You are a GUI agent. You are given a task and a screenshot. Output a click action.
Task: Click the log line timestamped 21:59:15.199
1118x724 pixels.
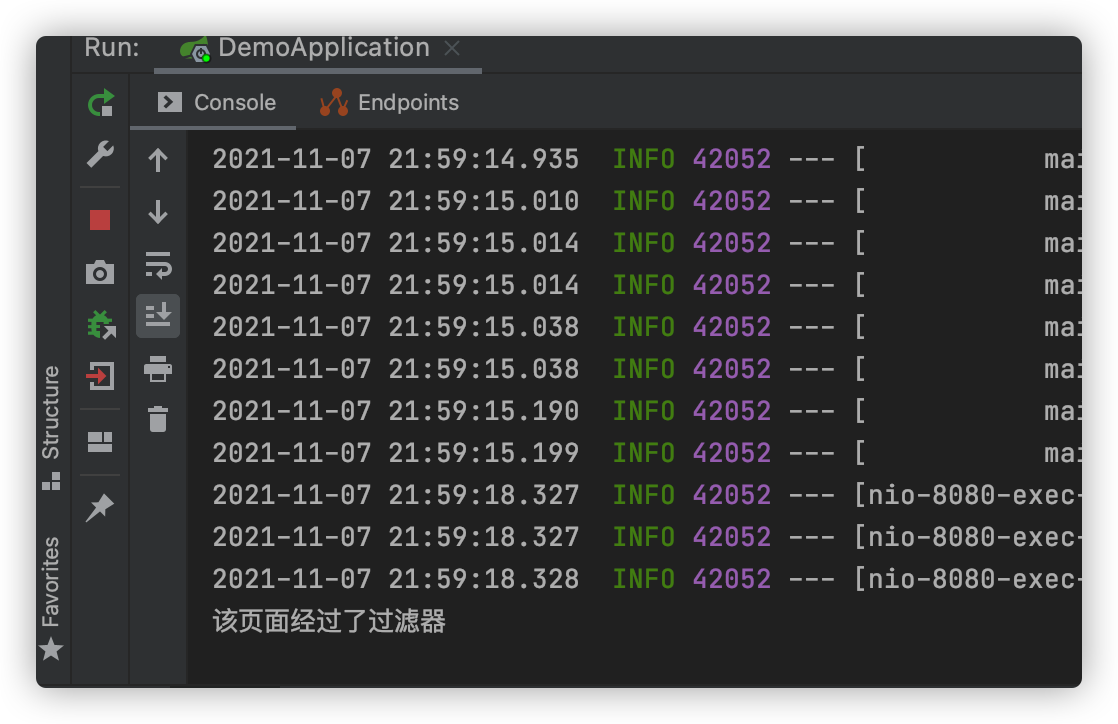[x=646, y=453]
